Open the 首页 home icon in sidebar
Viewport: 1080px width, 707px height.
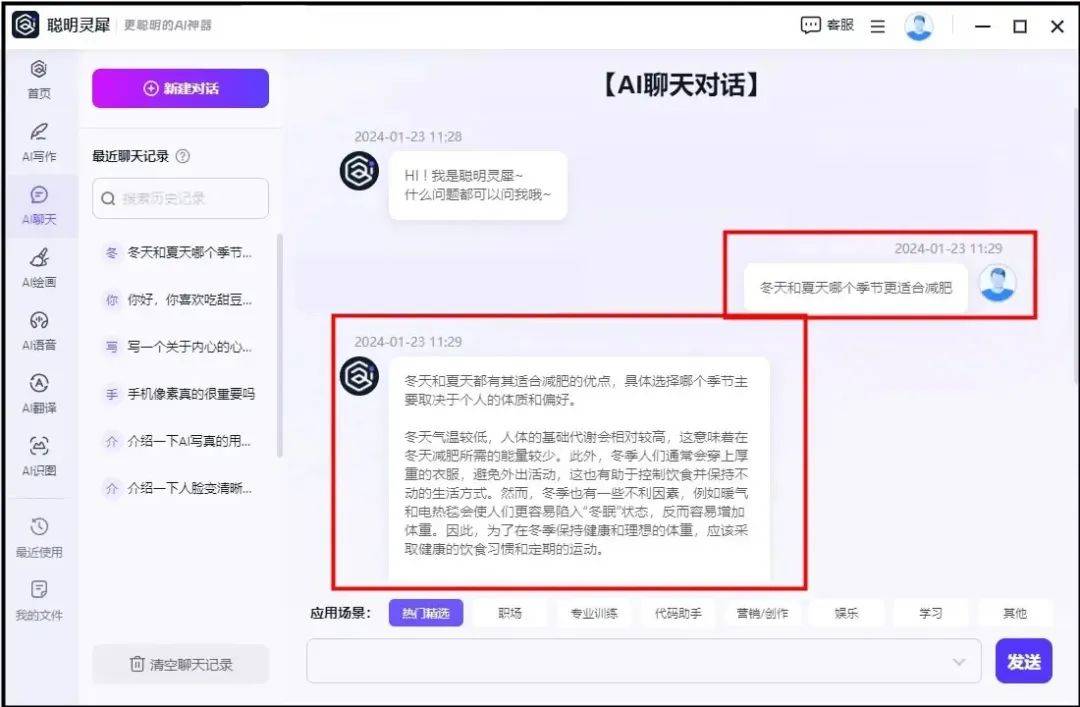point(39,80)
